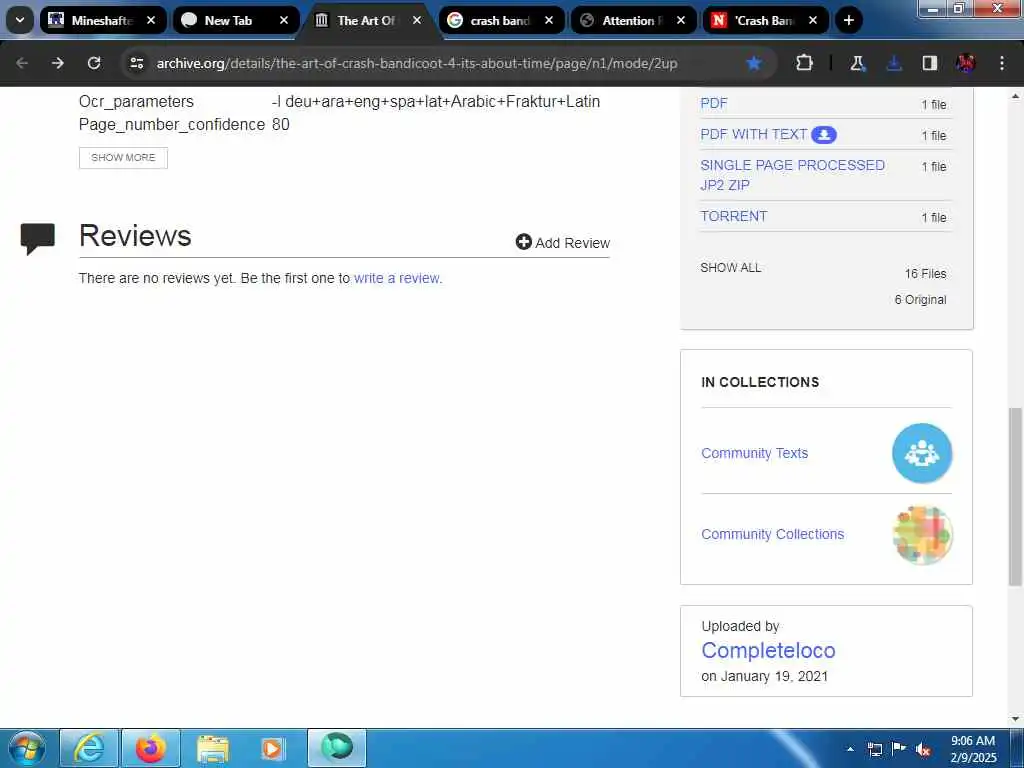
Task: Follow the write a review link
Action: click(x=397, y=278)
